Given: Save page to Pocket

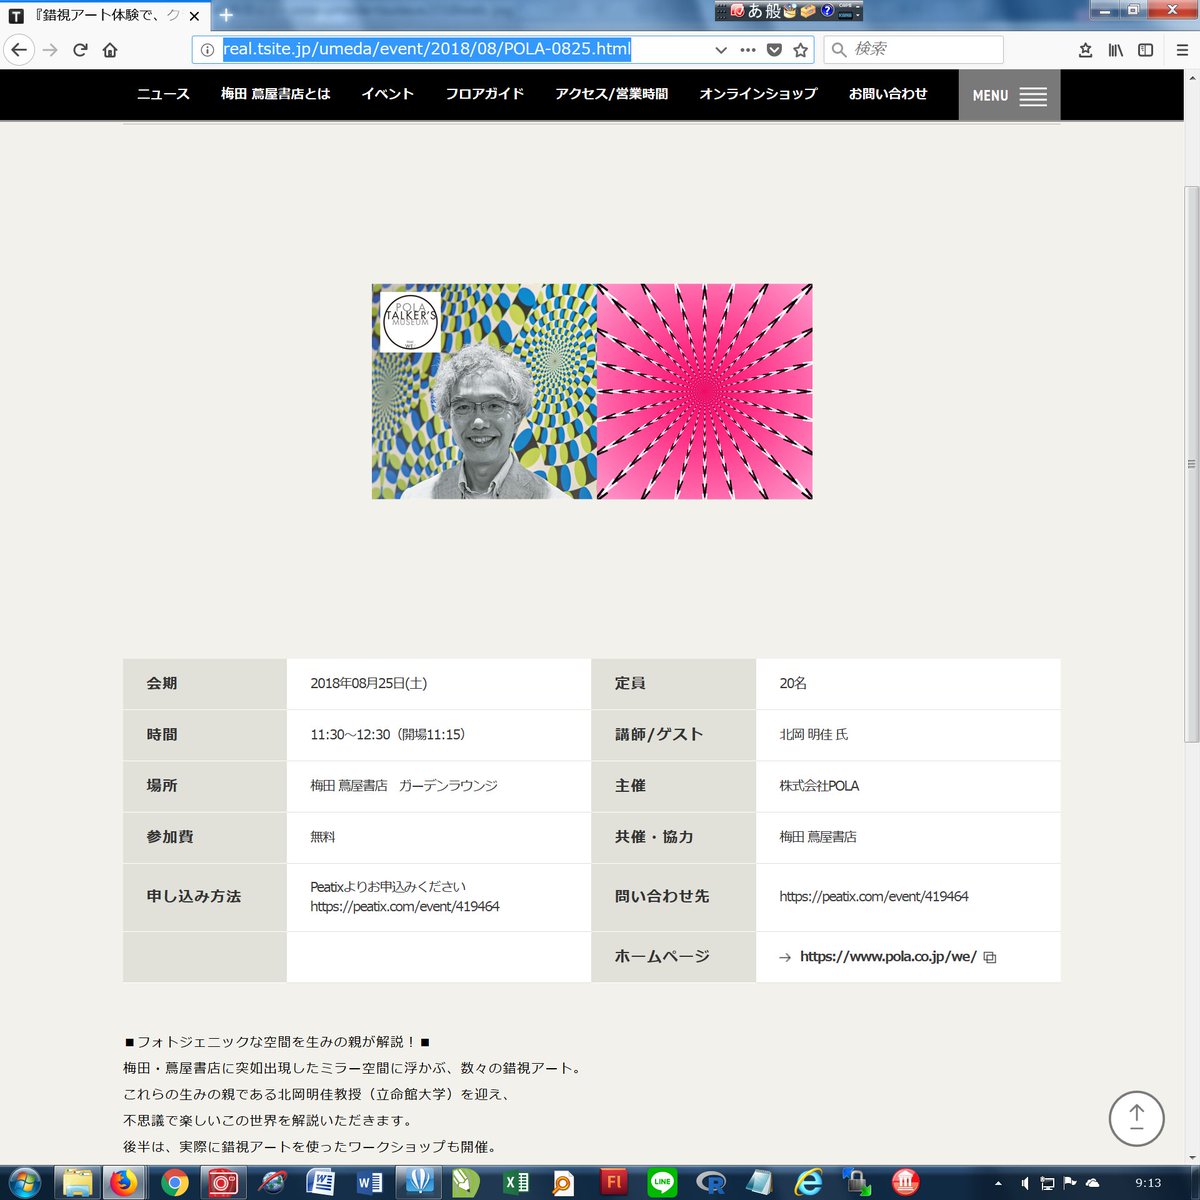Looking at the screenshot, I should (x=774, y=50).
